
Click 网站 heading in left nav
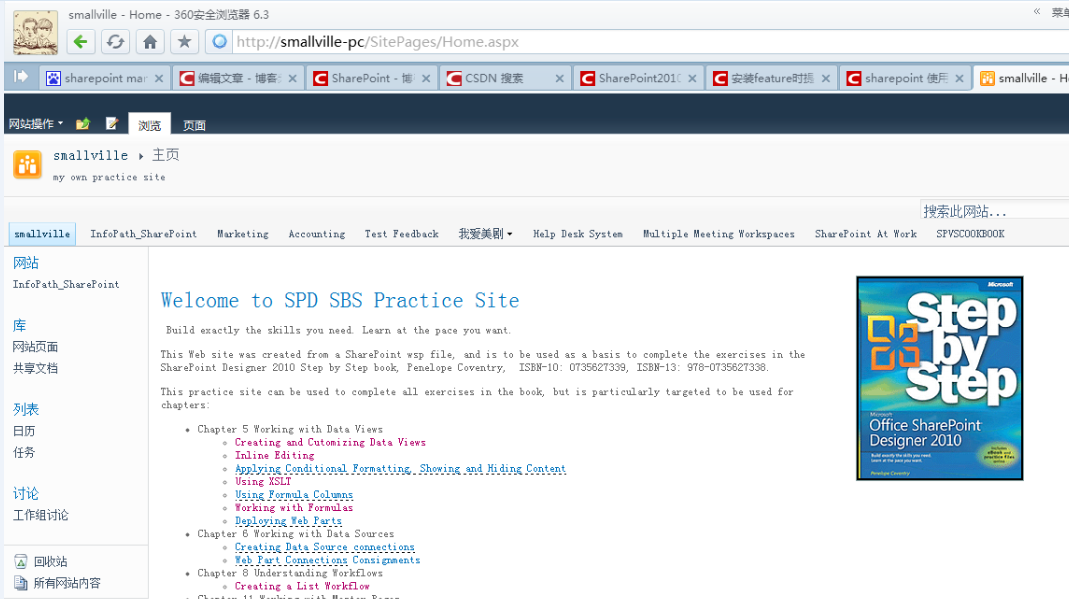tap(26, 263)
